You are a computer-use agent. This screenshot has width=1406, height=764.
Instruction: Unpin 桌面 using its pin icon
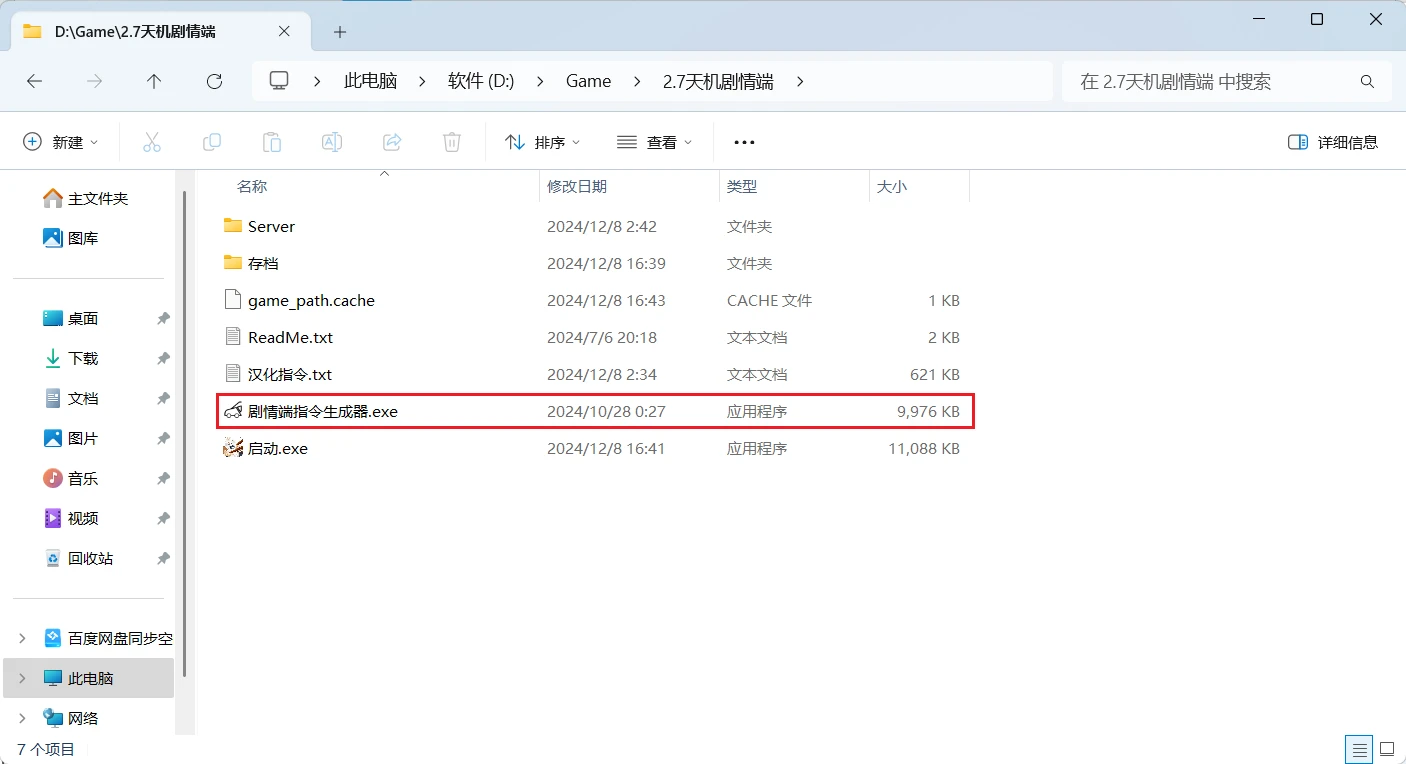click(x=163, y=318)
